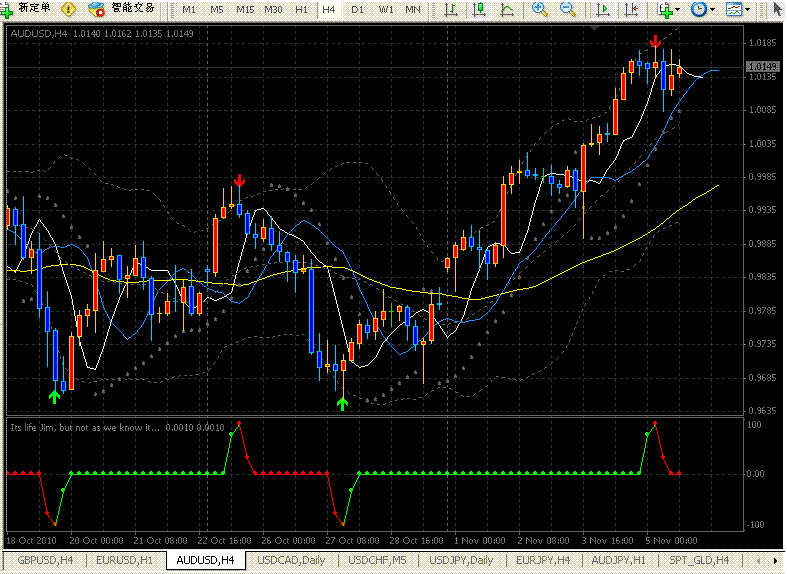Zoom in on the chart

pos(540,10)
